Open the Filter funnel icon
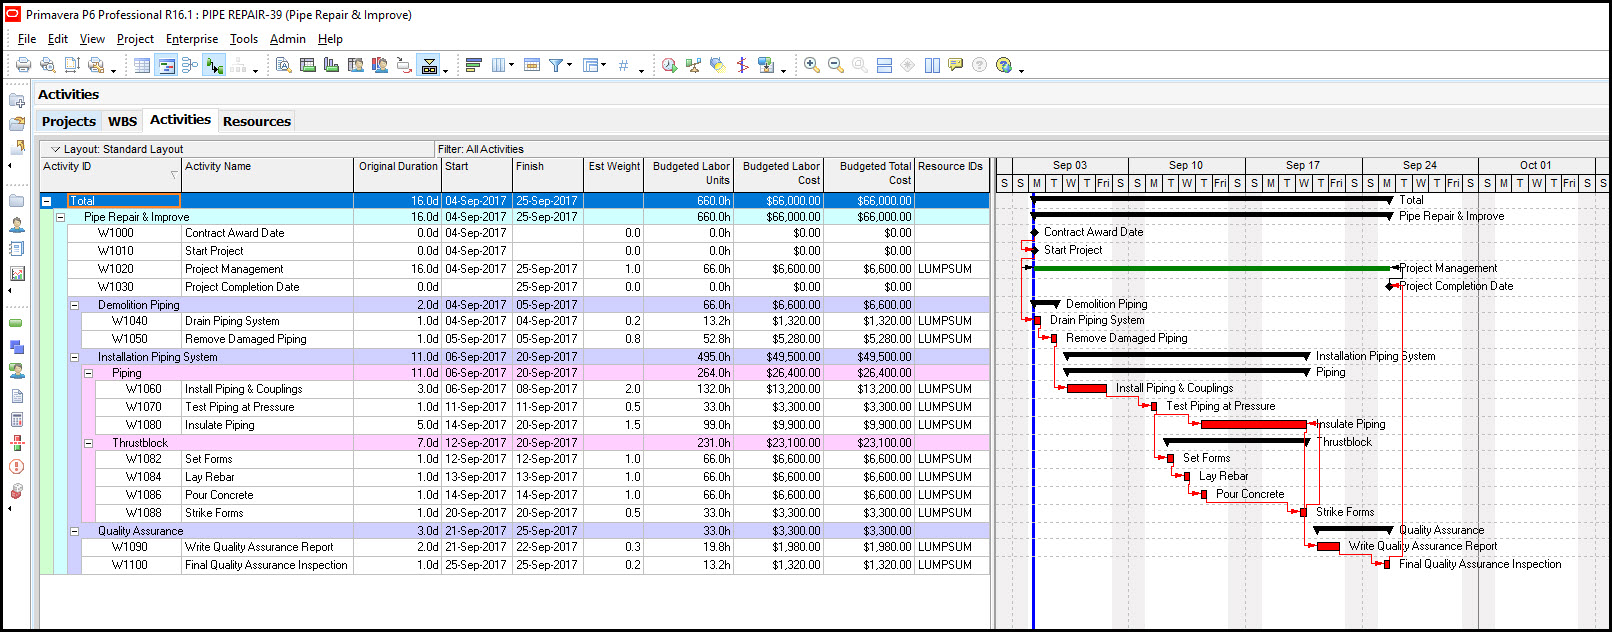1612x632 pixels. [x=556, y=65]
